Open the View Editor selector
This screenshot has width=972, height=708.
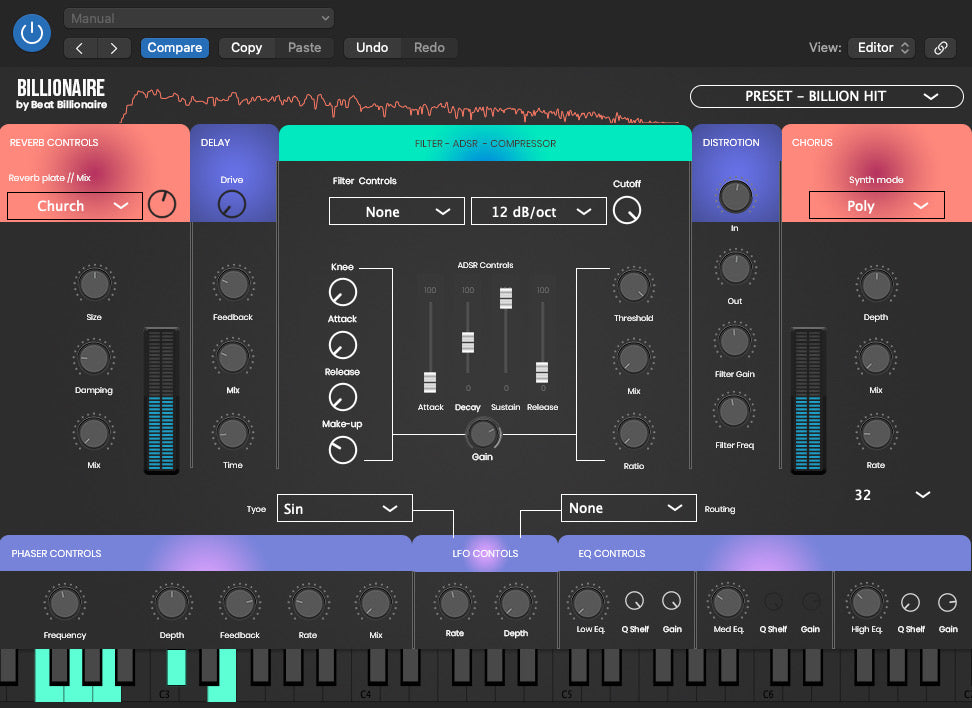[x=882, y=48]
